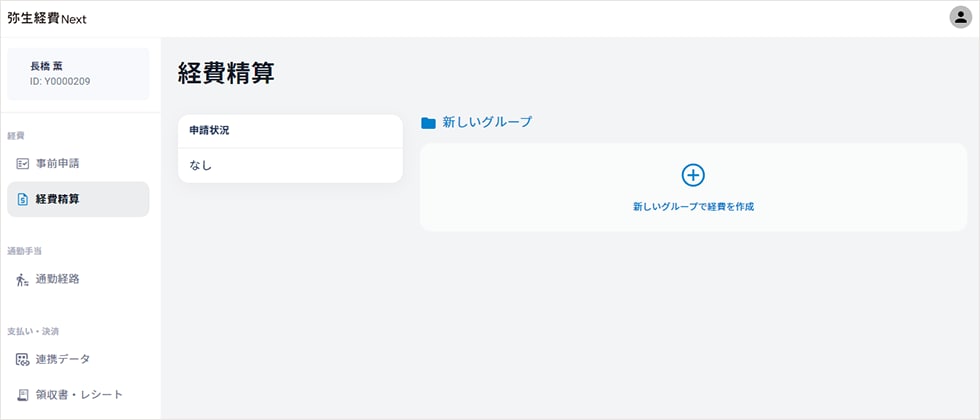Click the 通勤経路 commuter icon
The height and width of the screenshot is (420, 980).
click(23, 279)
